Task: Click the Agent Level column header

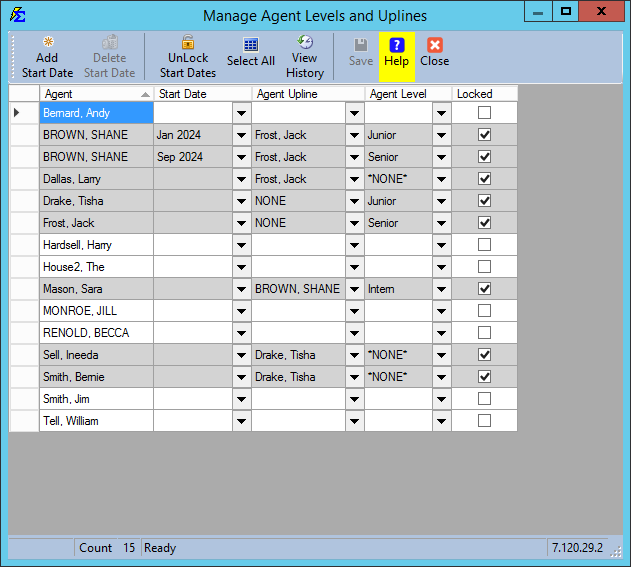Action: pos(398,94)
